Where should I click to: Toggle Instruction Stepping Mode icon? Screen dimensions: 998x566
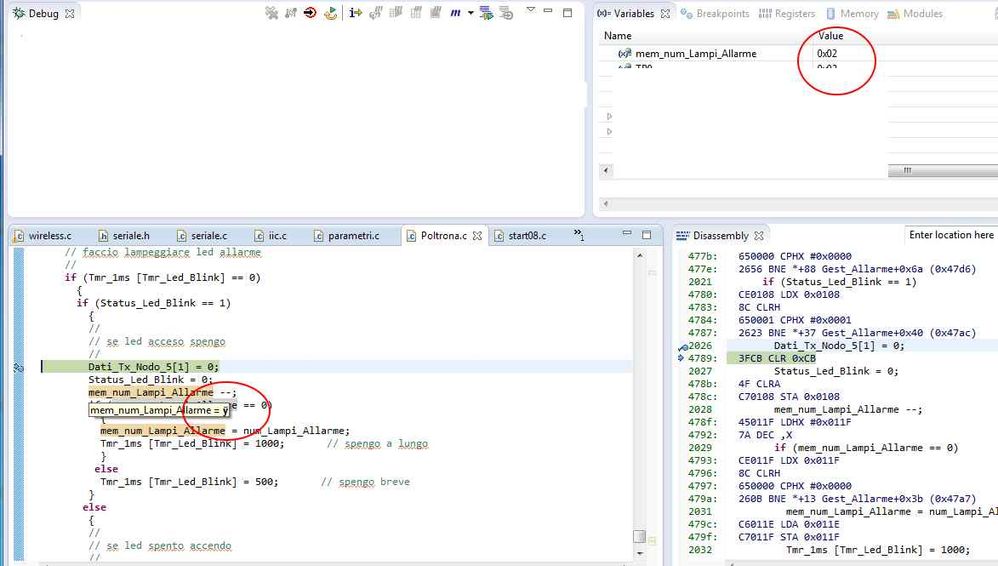355,13
